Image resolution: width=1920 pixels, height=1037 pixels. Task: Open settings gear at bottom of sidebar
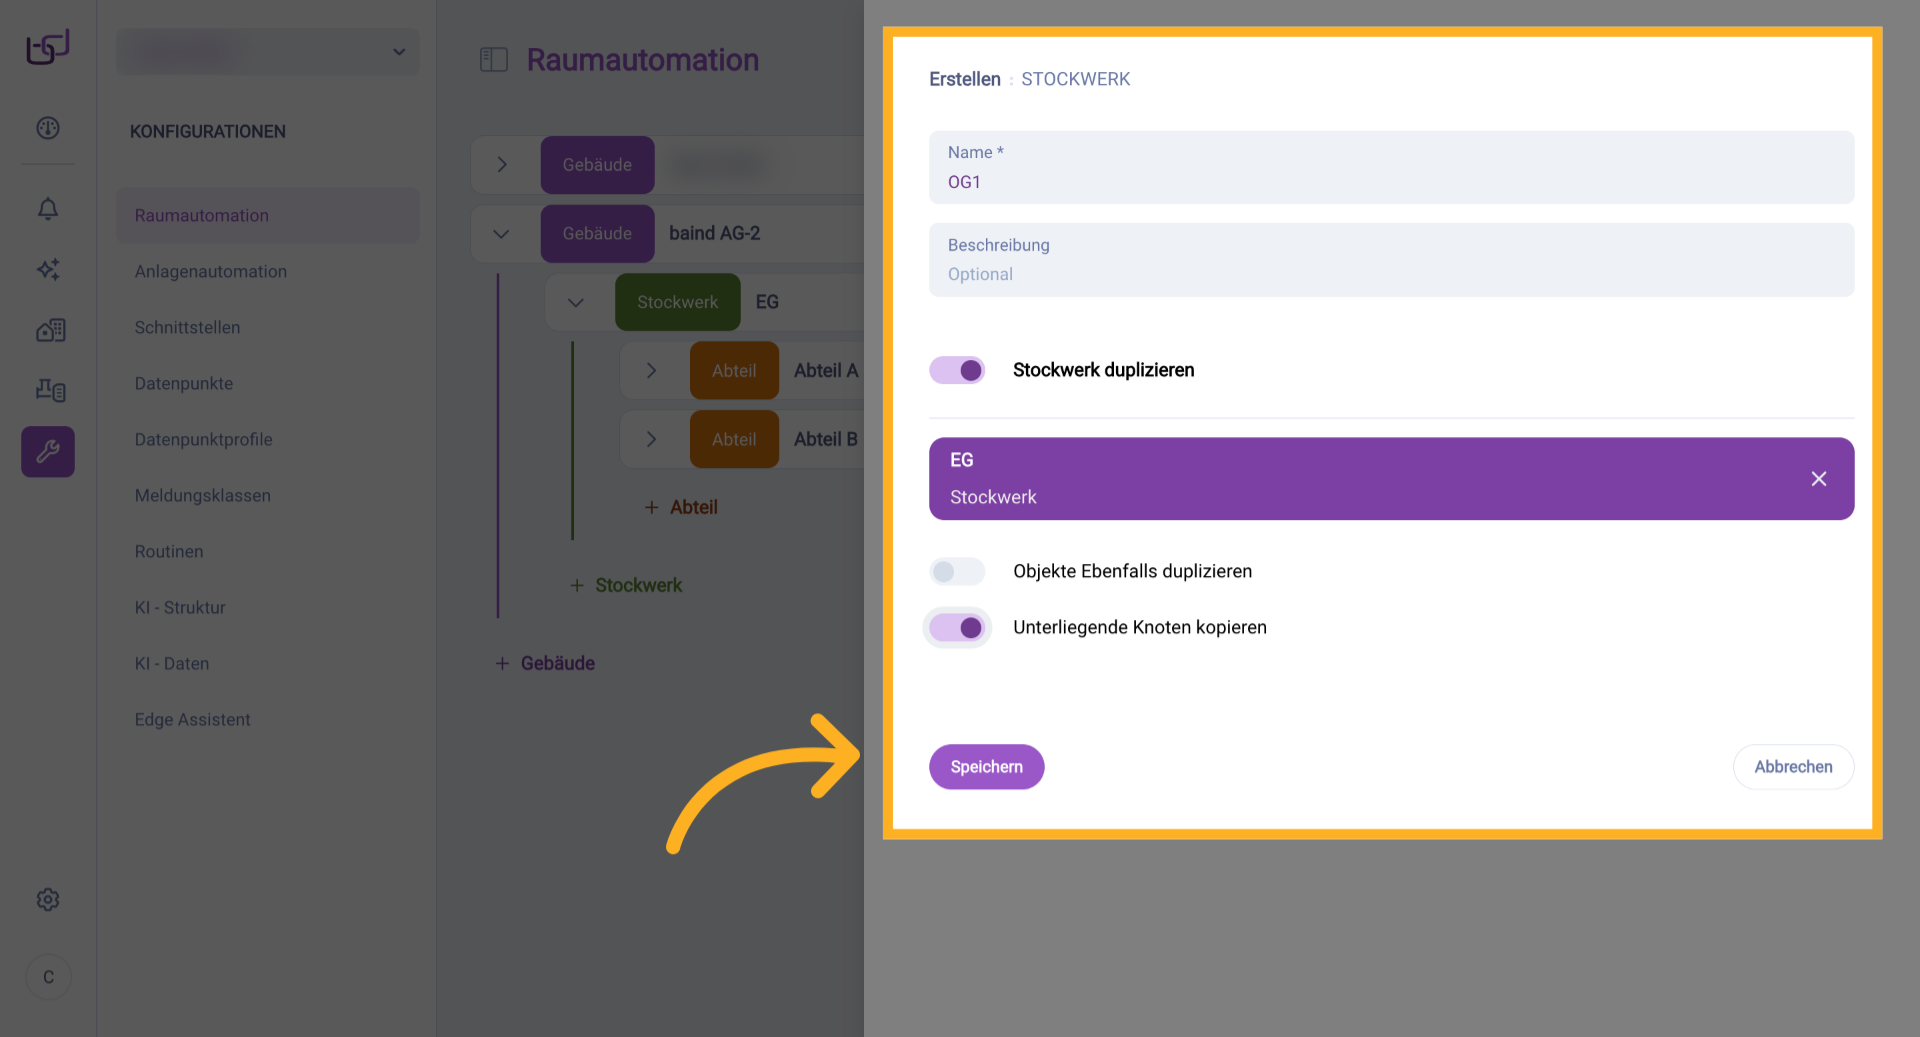coord(48,900)
